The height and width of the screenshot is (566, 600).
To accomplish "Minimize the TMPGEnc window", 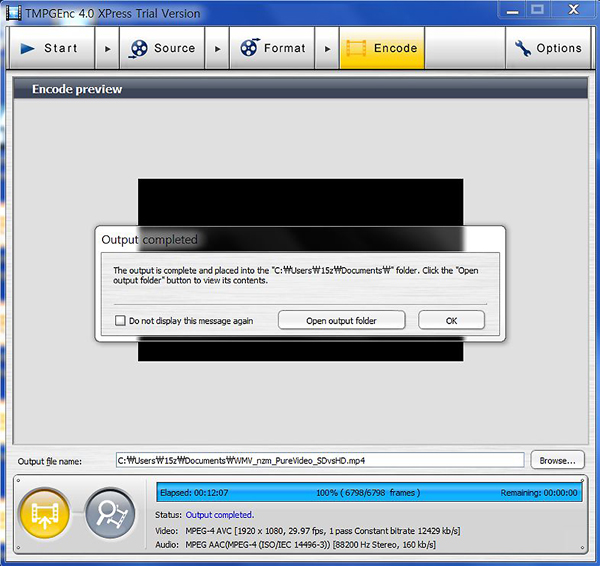I will [512, 11].
